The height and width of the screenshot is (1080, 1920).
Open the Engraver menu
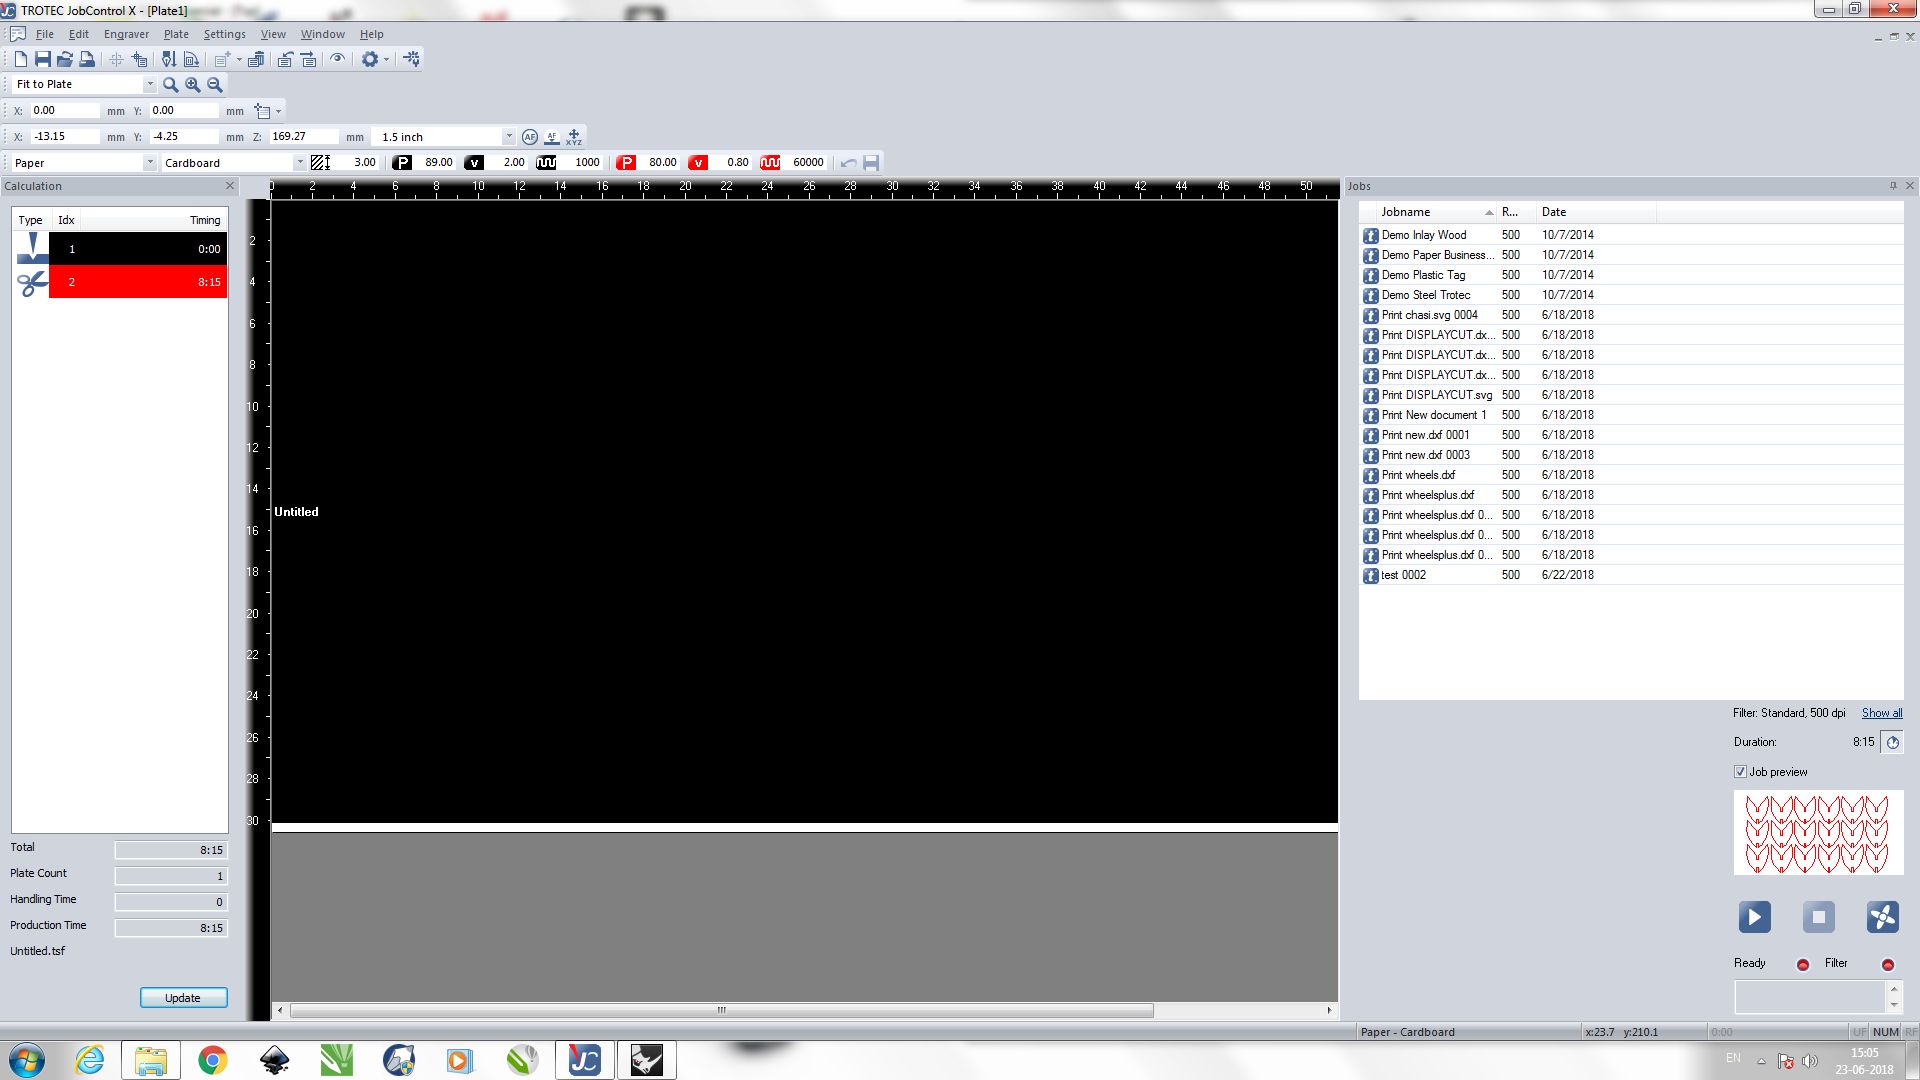click(126, 34)
